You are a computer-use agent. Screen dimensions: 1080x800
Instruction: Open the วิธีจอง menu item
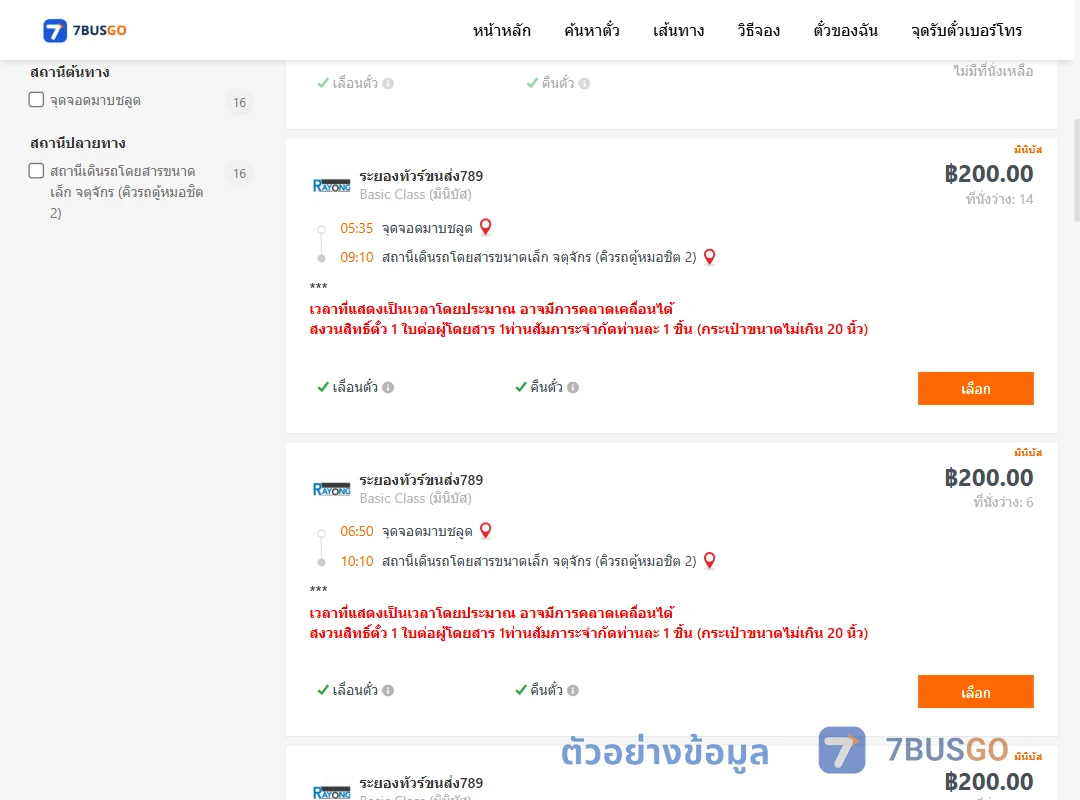(758, 30)
